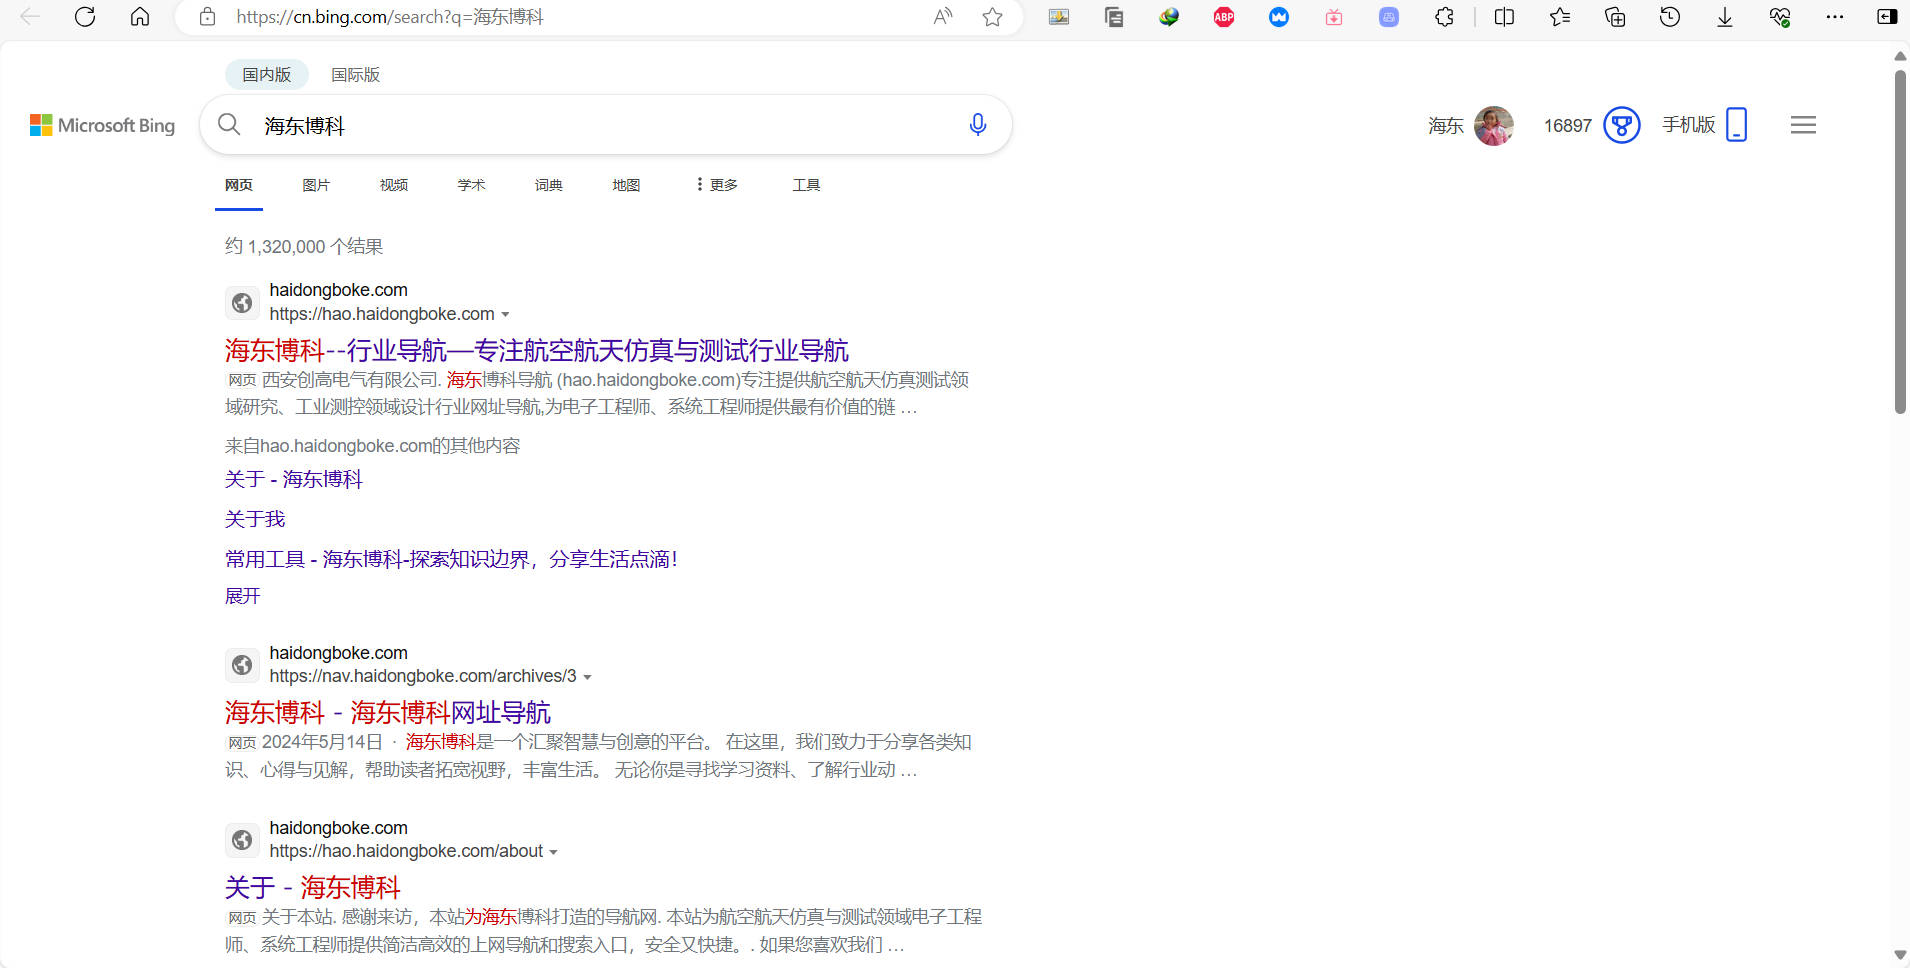Click the browser address bar URL
This screenshot has height=968, width=1910.
click(x=390, y=17)
